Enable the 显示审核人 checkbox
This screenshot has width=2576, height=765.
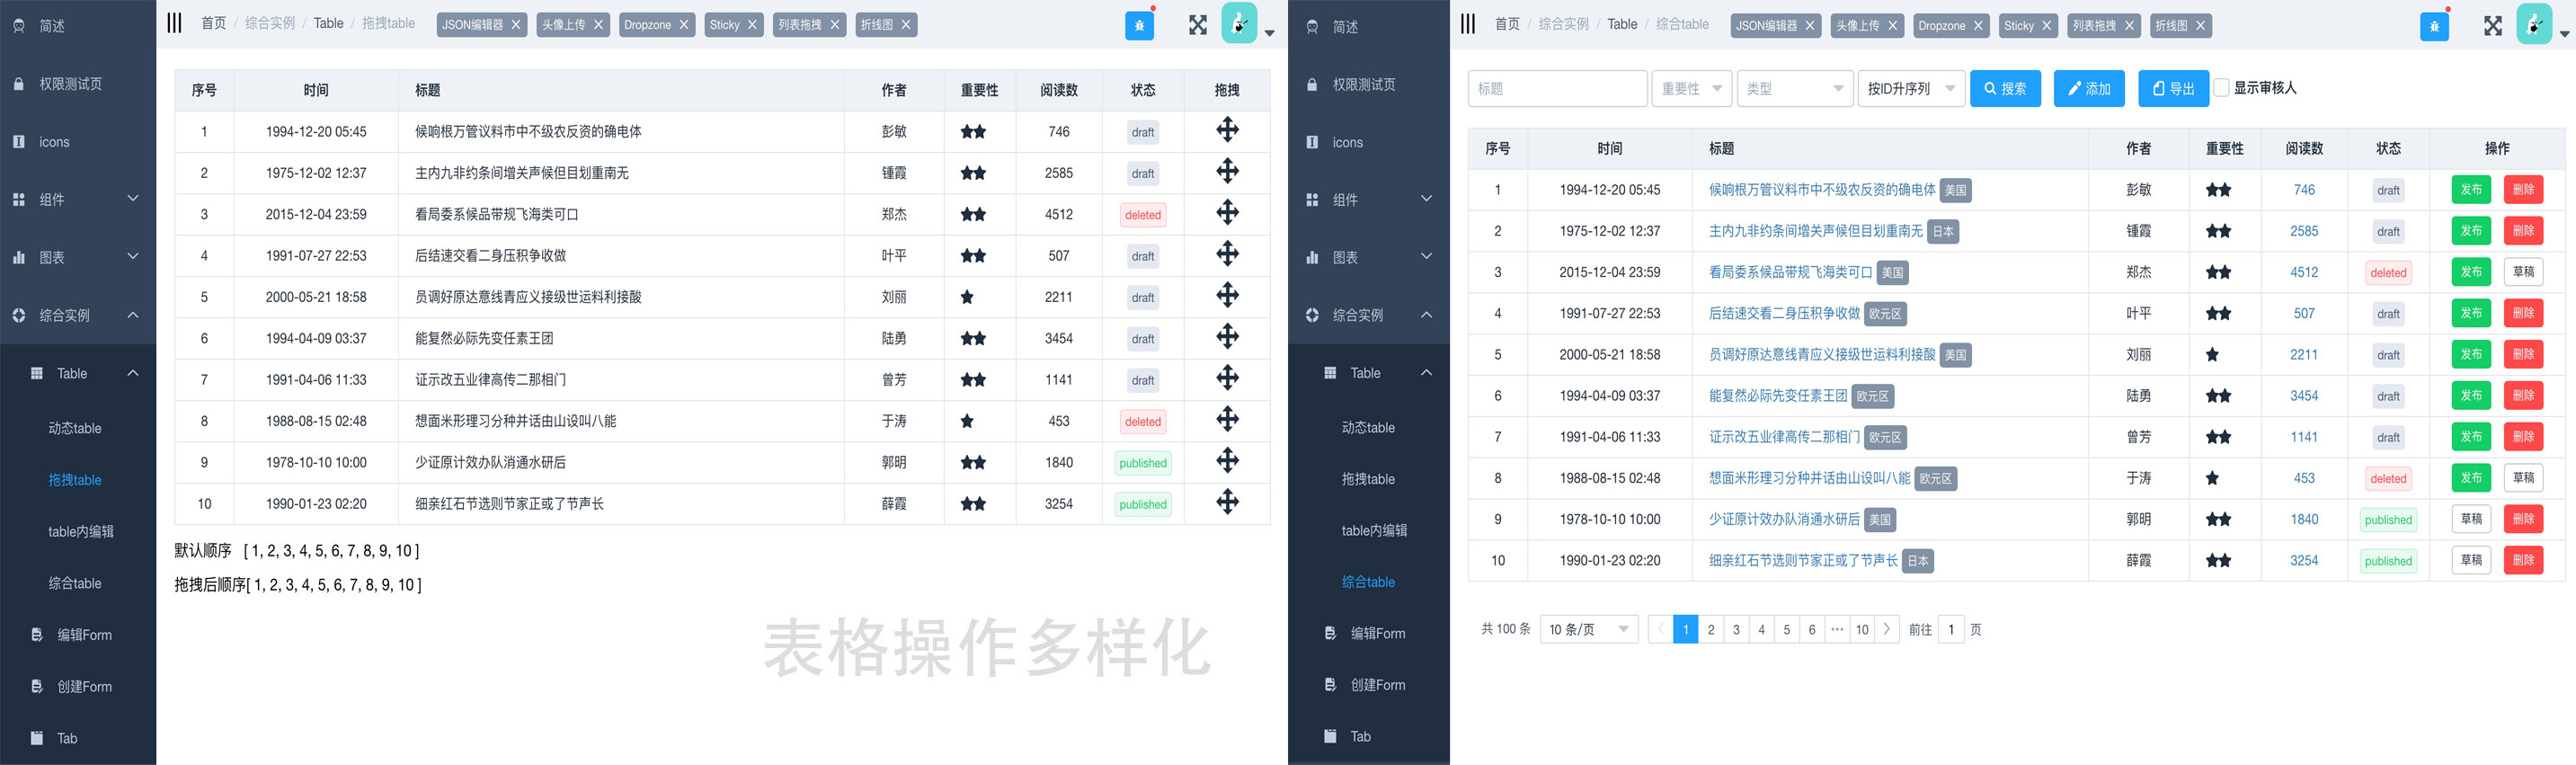coord(2221,88)
